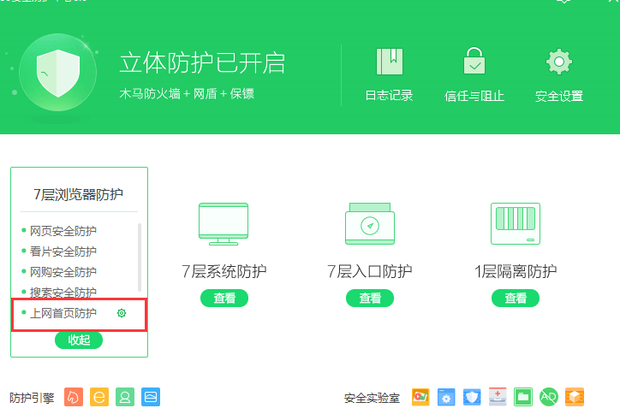Click 查看 under 1层隔离防护

[x=515, y=298]
